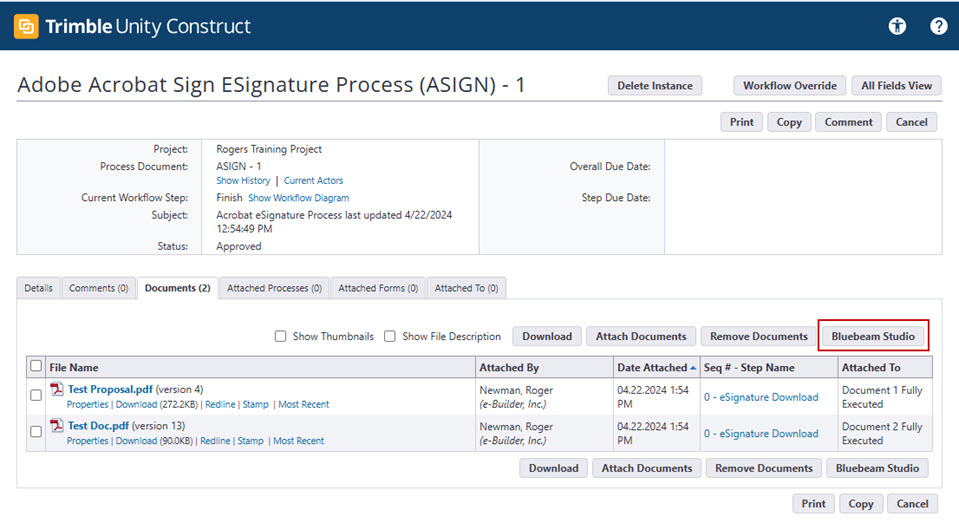Click the bottom Cancel button
Image resolution: width=959 pixels, height=530 pixels.
(x=912, y=504)
